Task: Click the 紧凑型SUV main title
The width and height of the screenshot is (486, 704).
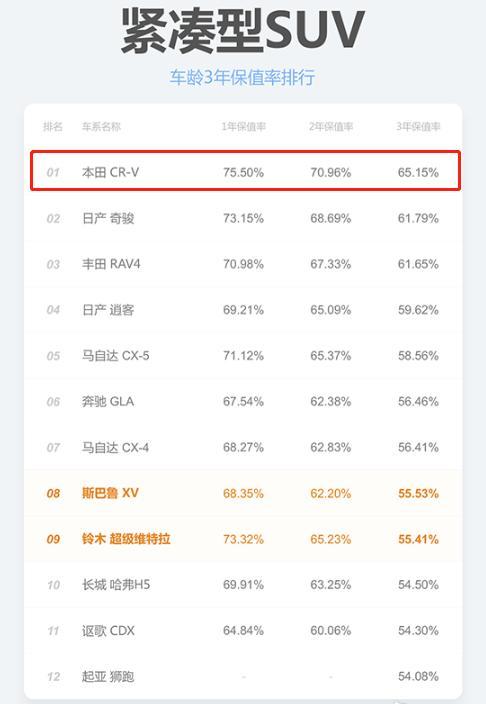Action: [x=243, y=31]
